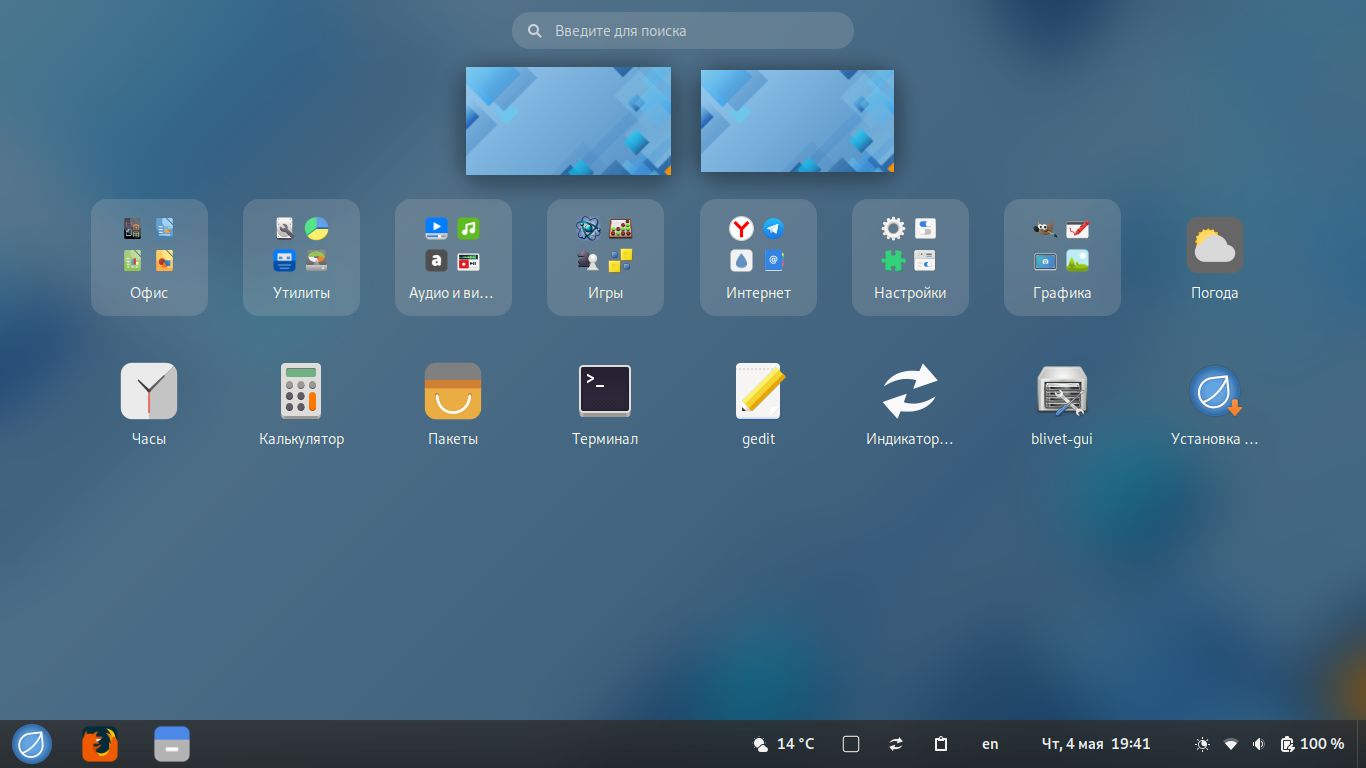Open the gedit text editor

point(758,391)
